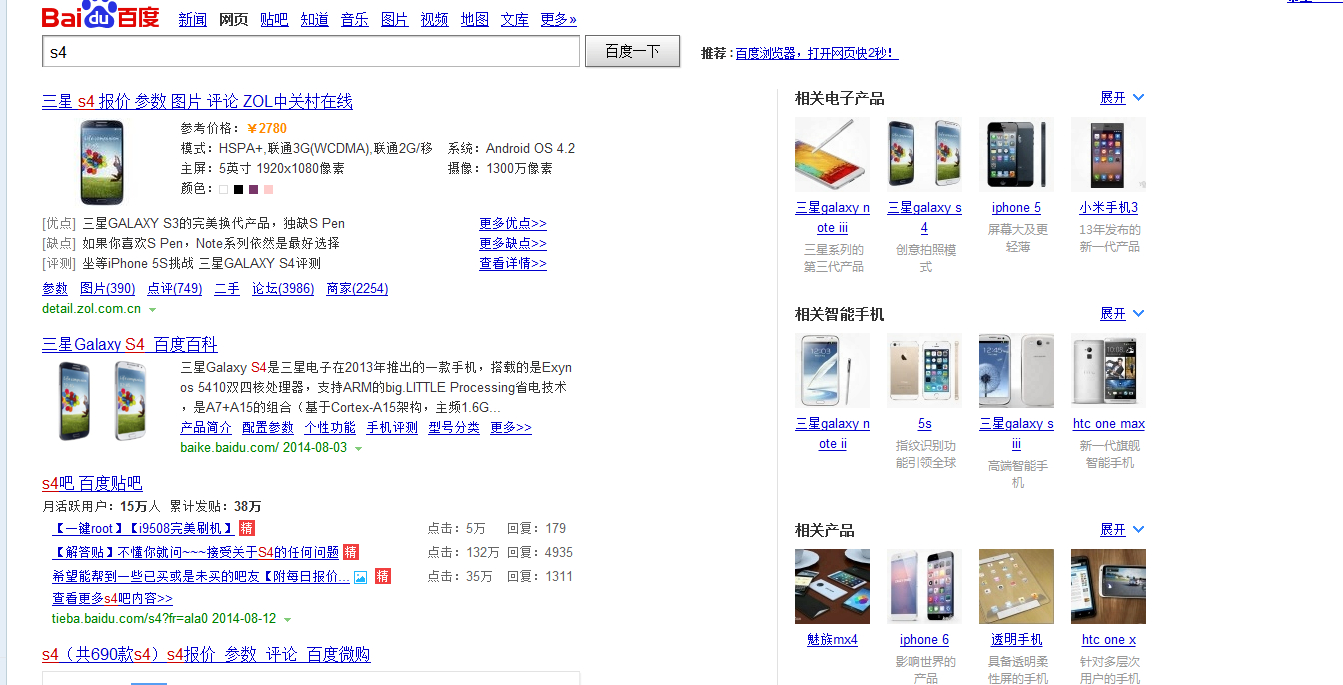The width and height of the screenshot is (1343, 685).
Task: Switch to 文库 search tab
Action: 515,19
